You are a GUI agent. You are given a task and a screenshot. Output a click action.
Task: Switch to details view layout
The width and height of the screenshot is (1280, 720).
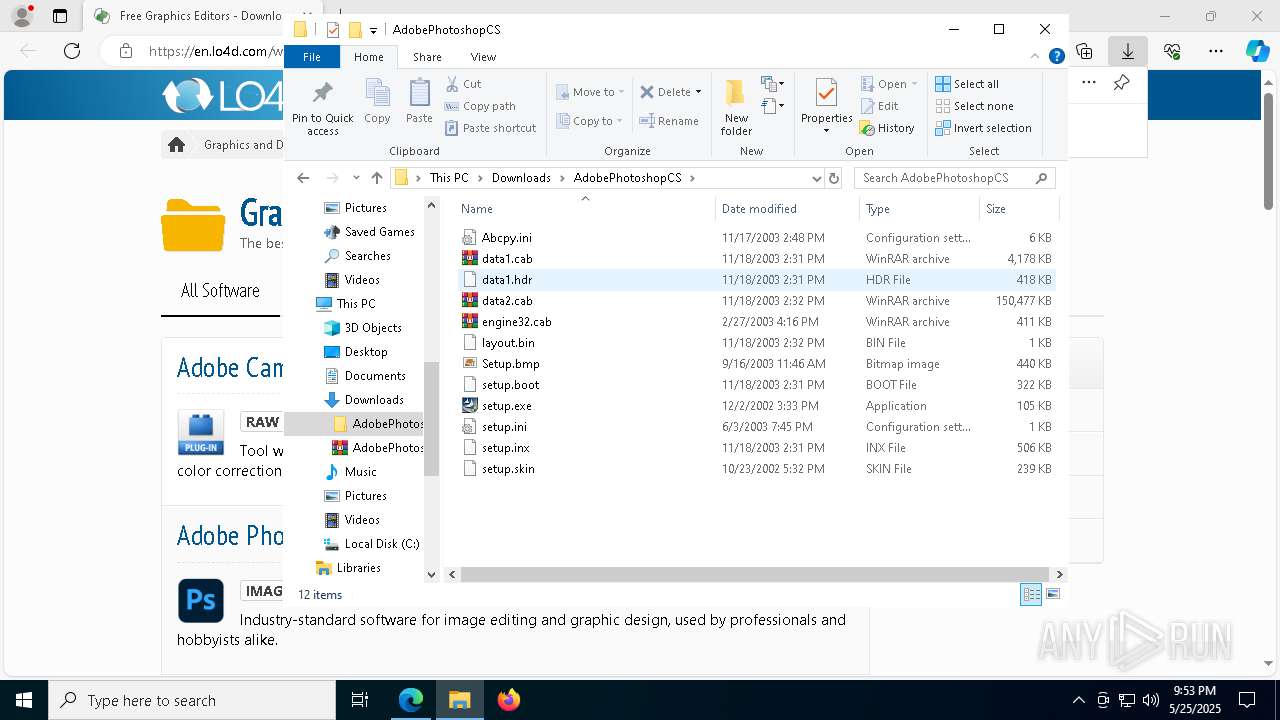(x=1031, y=594)
